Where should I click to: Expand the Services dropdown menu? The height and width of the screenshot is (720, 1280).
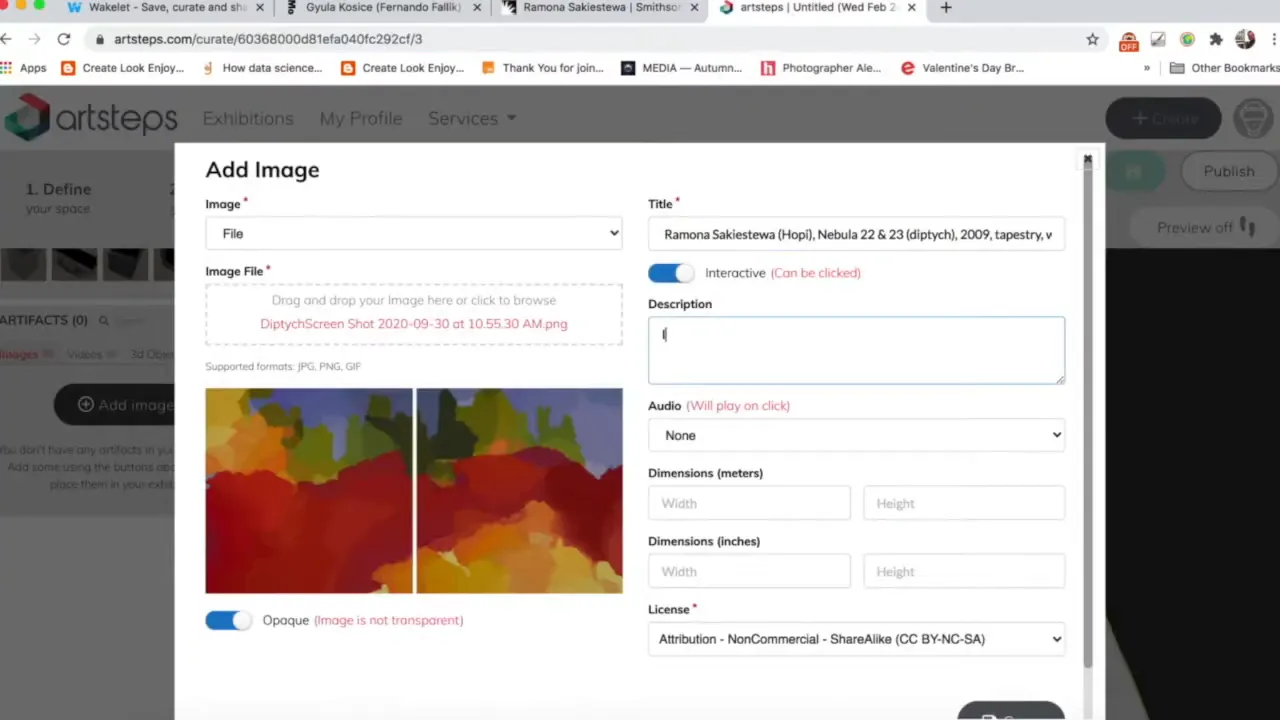tap(472, 118)
